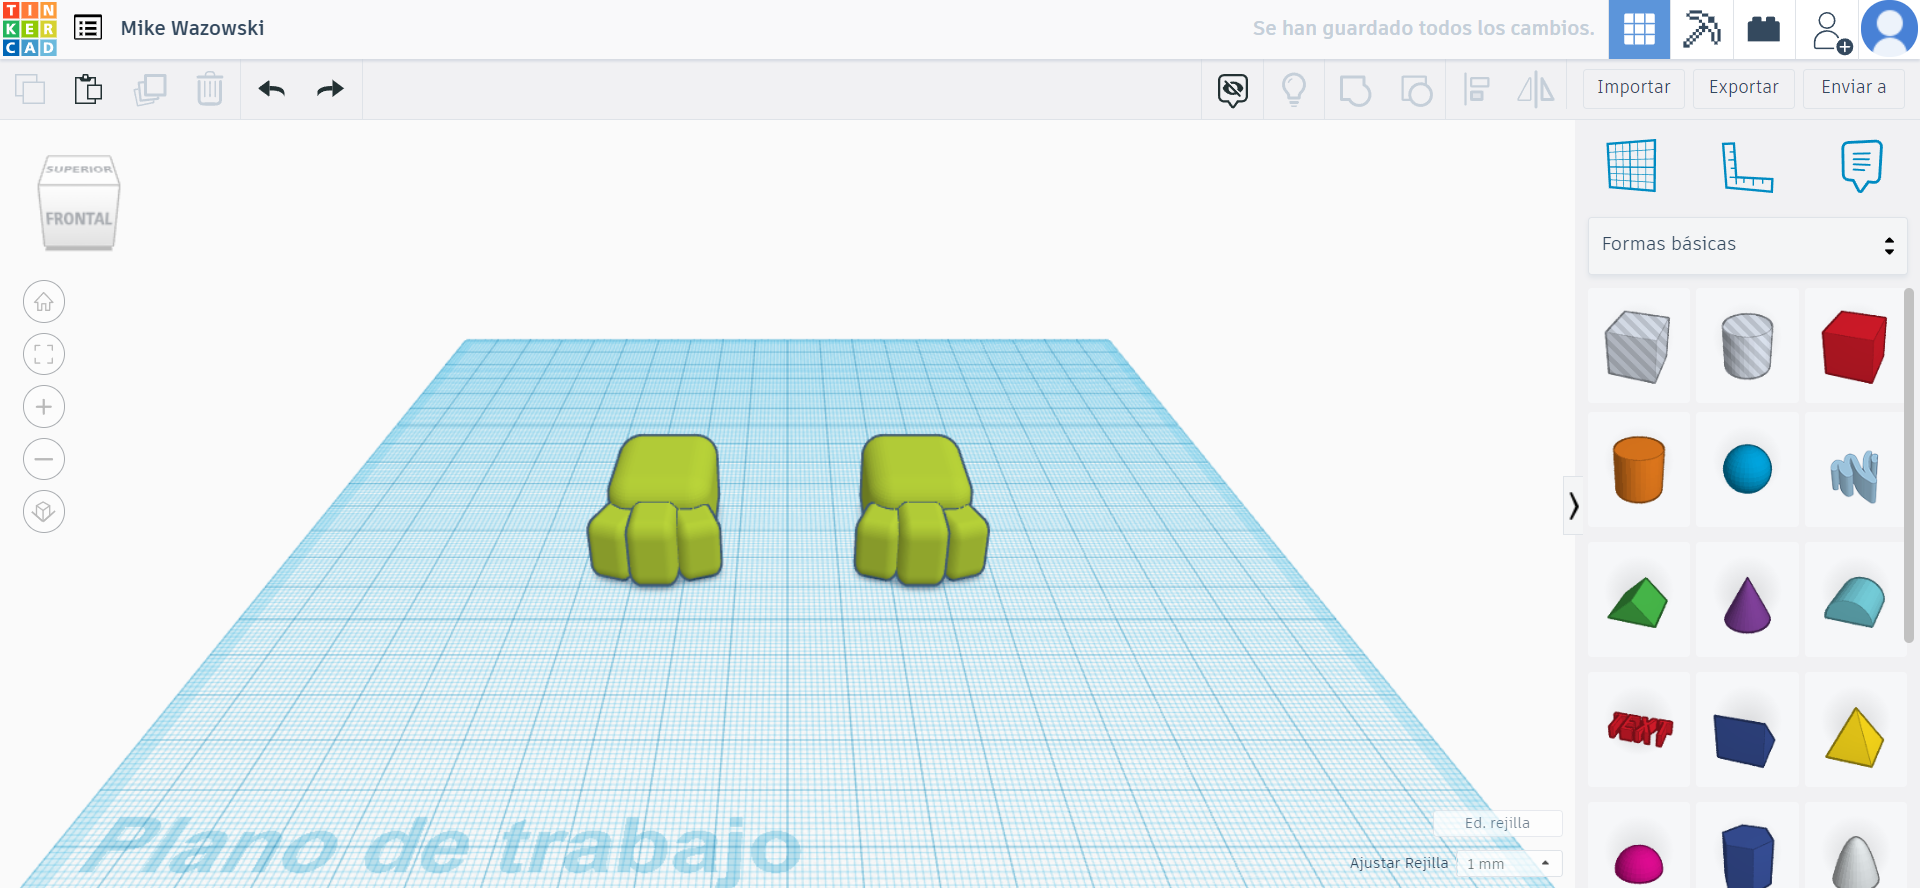The image size is (1920, 888).
Task: Delete the selected shape
Action: coord(210,89)
